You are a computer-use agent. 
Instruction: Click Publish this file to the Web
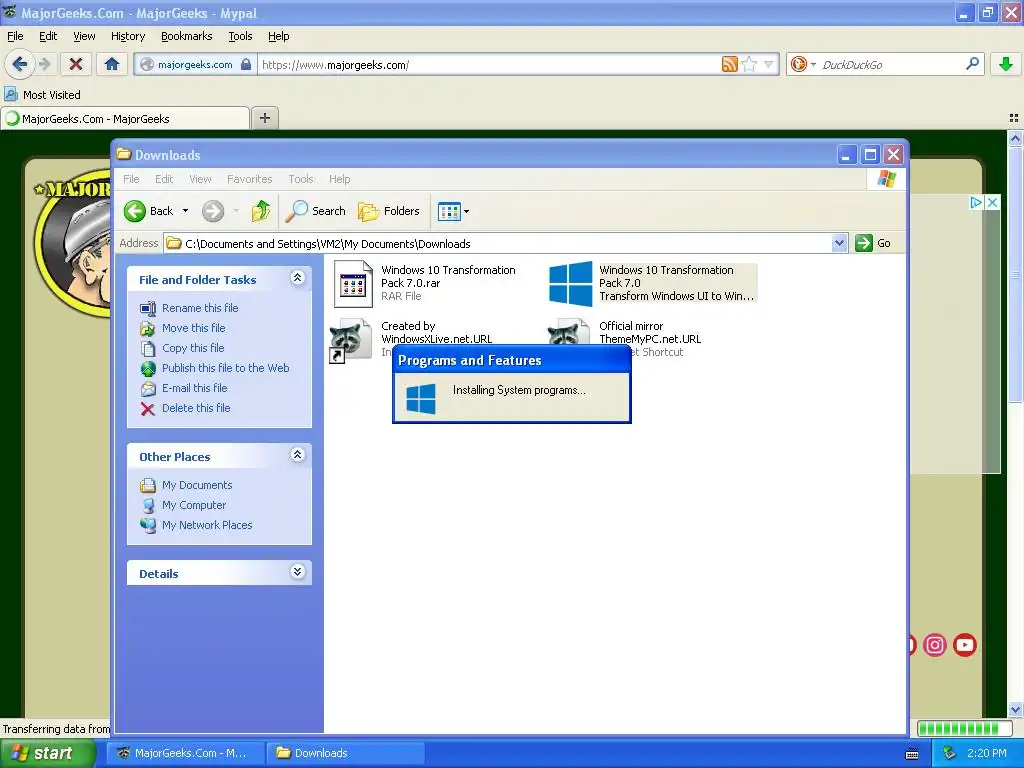(x=225, y=368)
